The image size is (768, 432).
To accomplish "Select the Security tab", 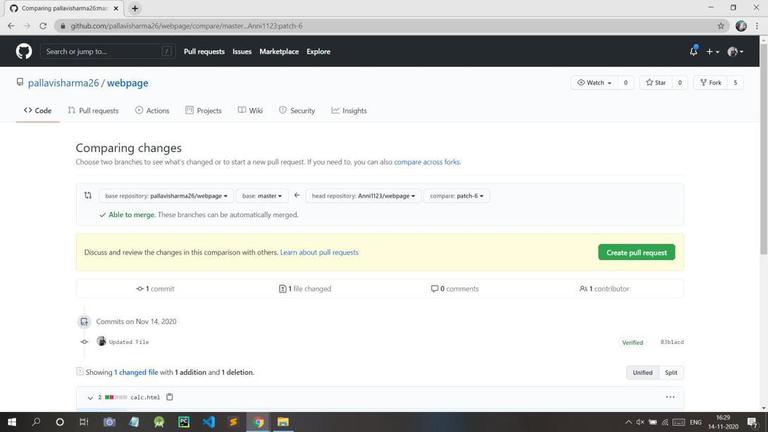I will 297,111.
